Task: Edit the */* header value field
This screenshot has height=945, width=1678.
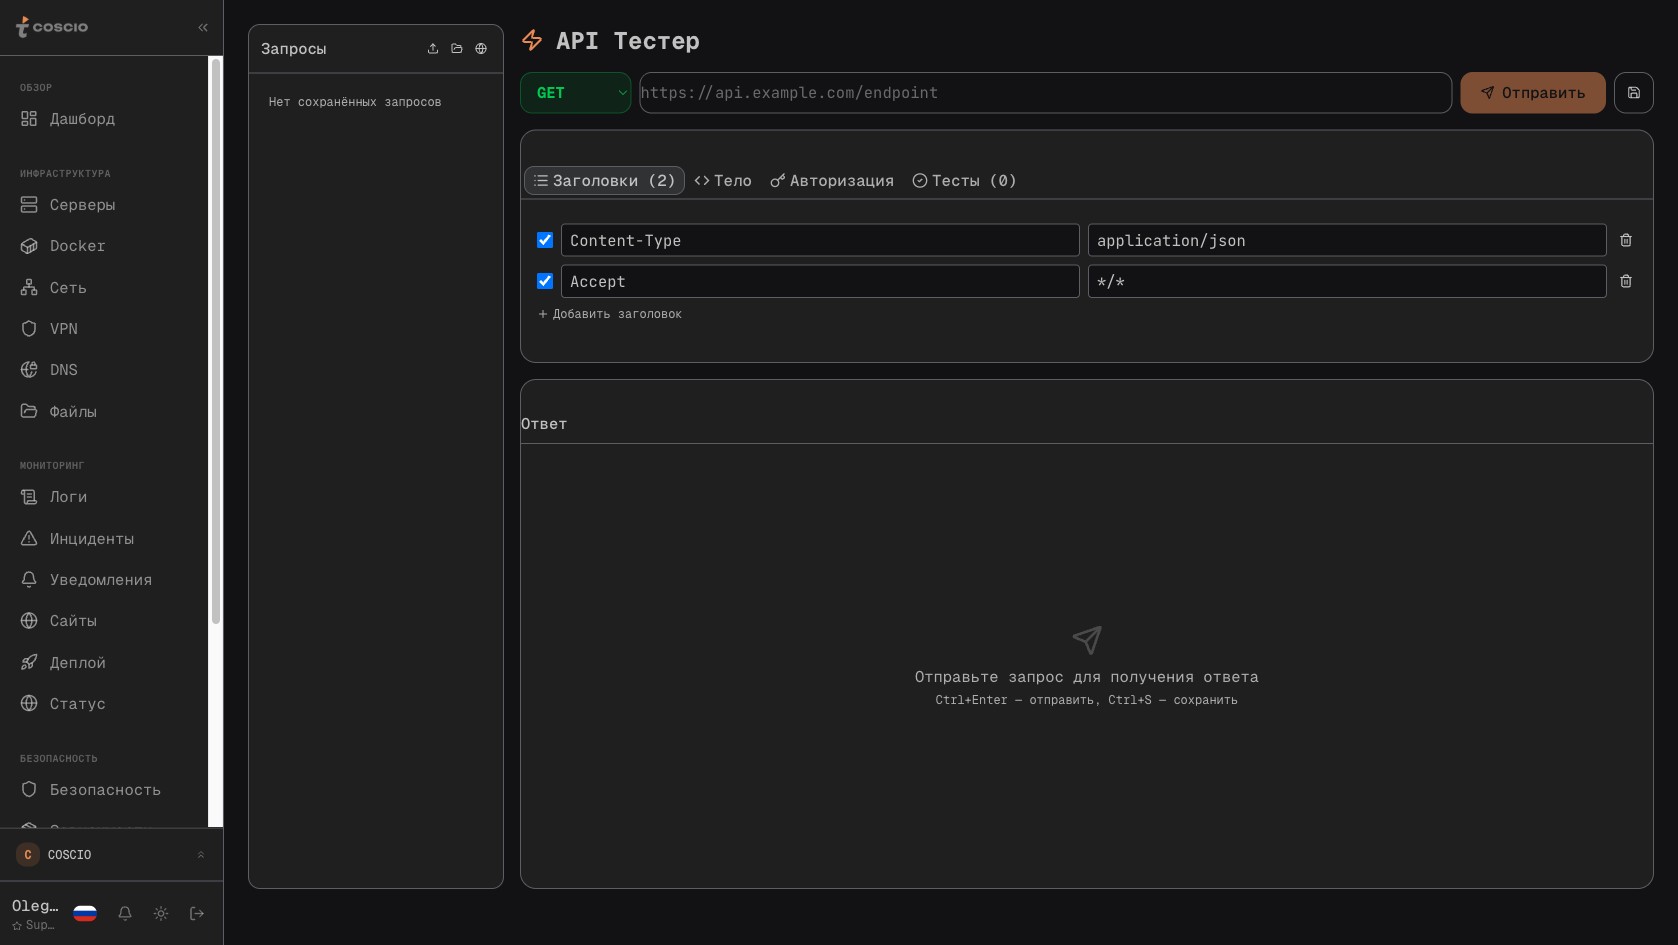Action: click(x=1347, y=281)
